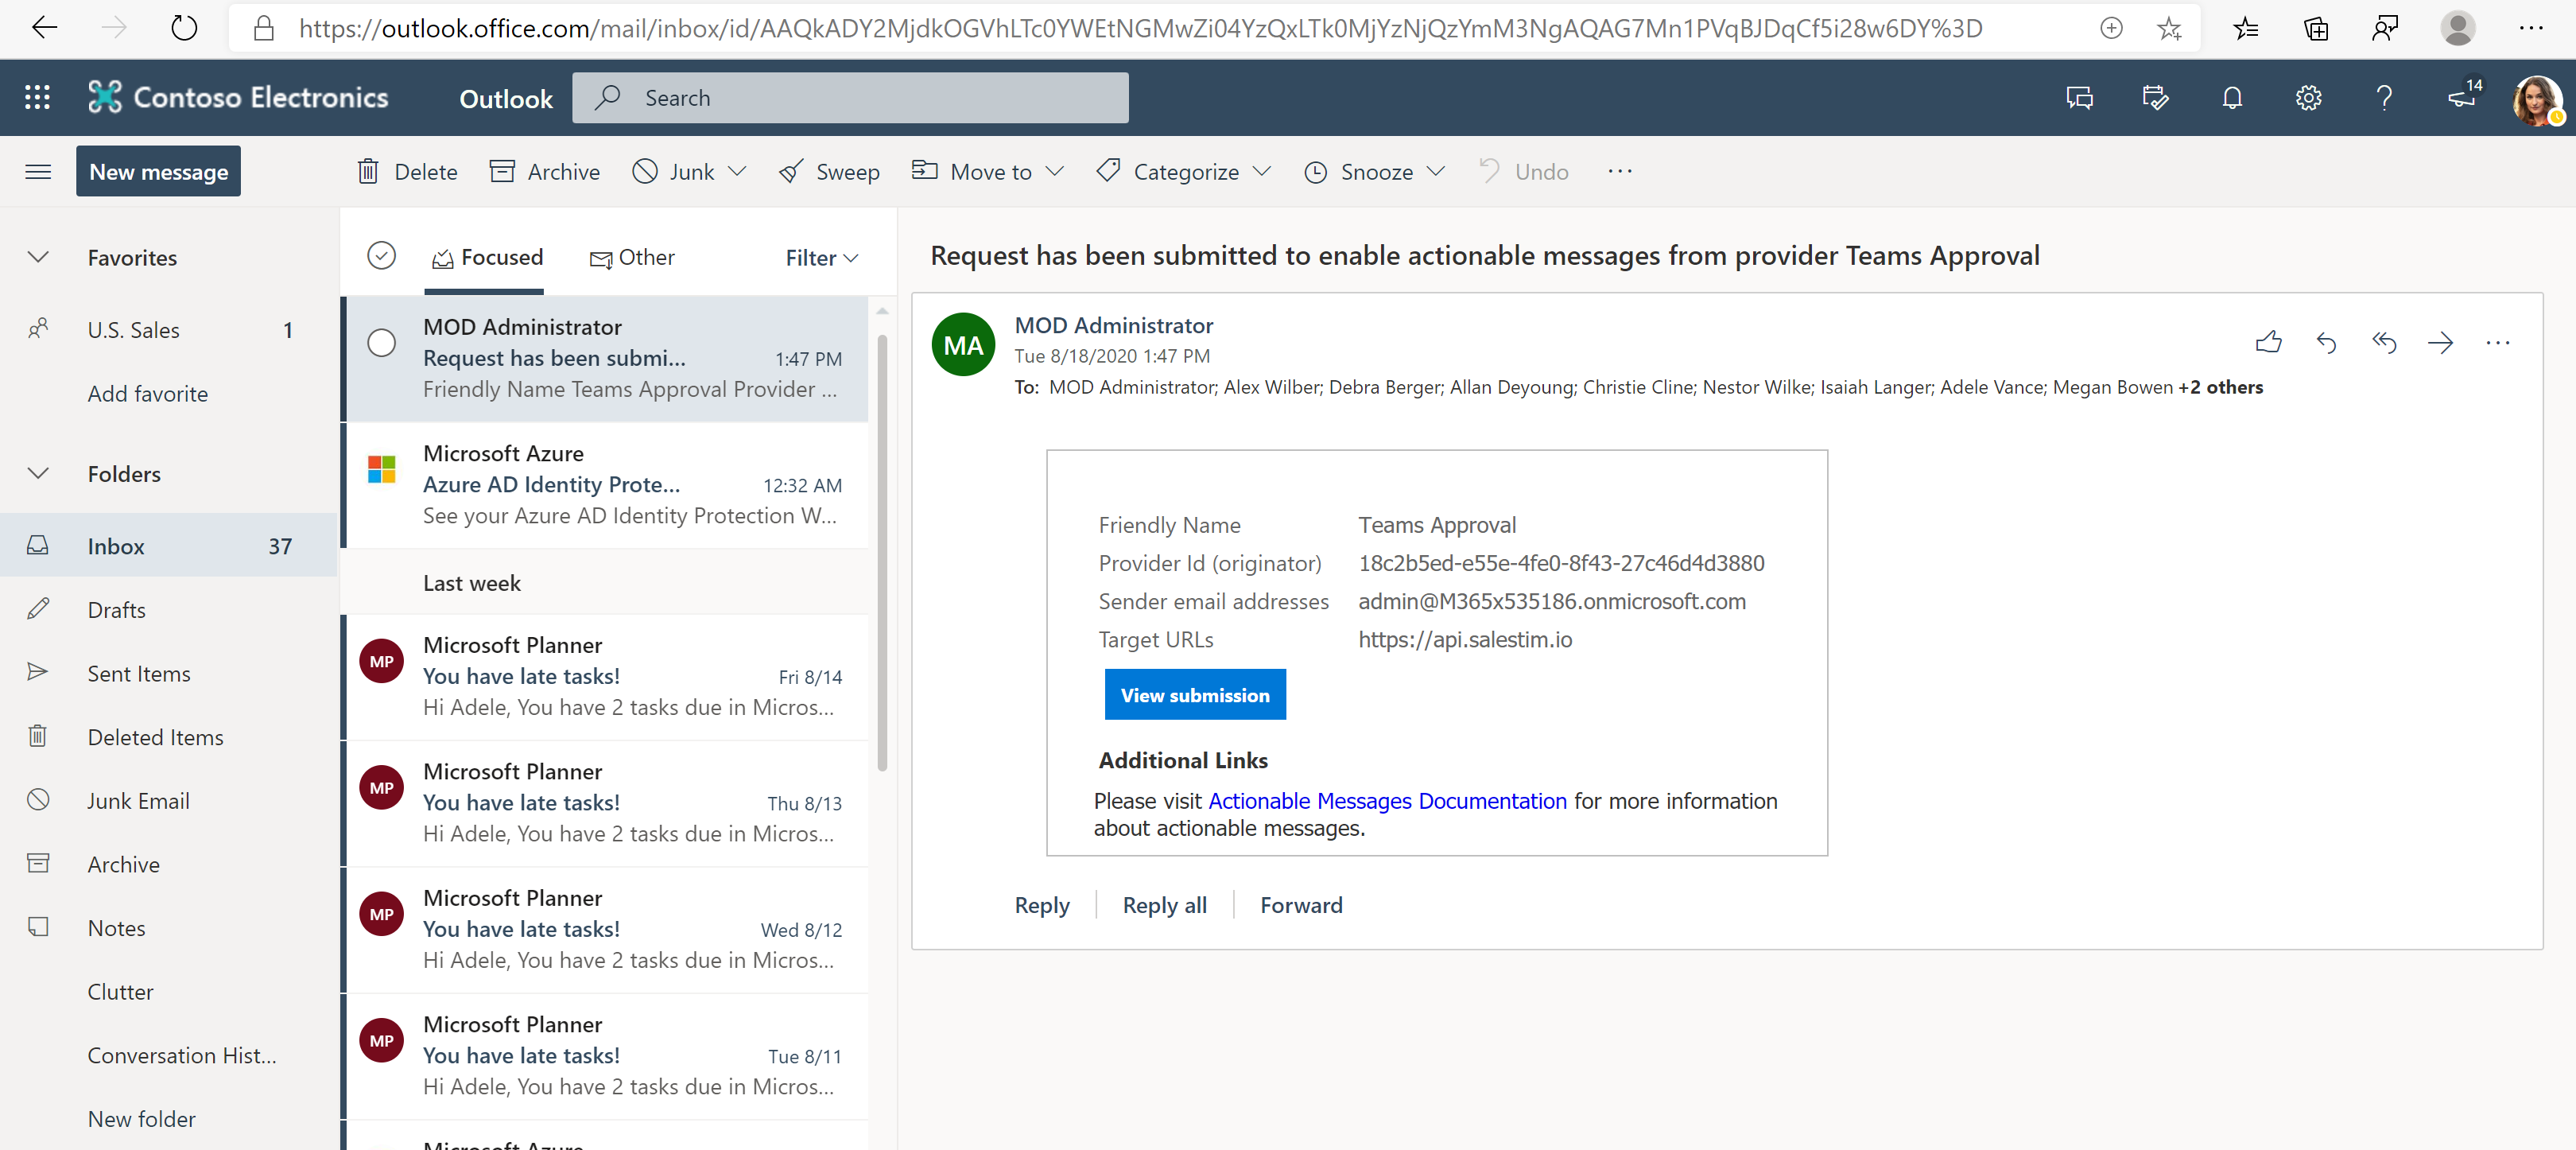Open Outlook settings via the gear icon

click(x=2309, y=97)
